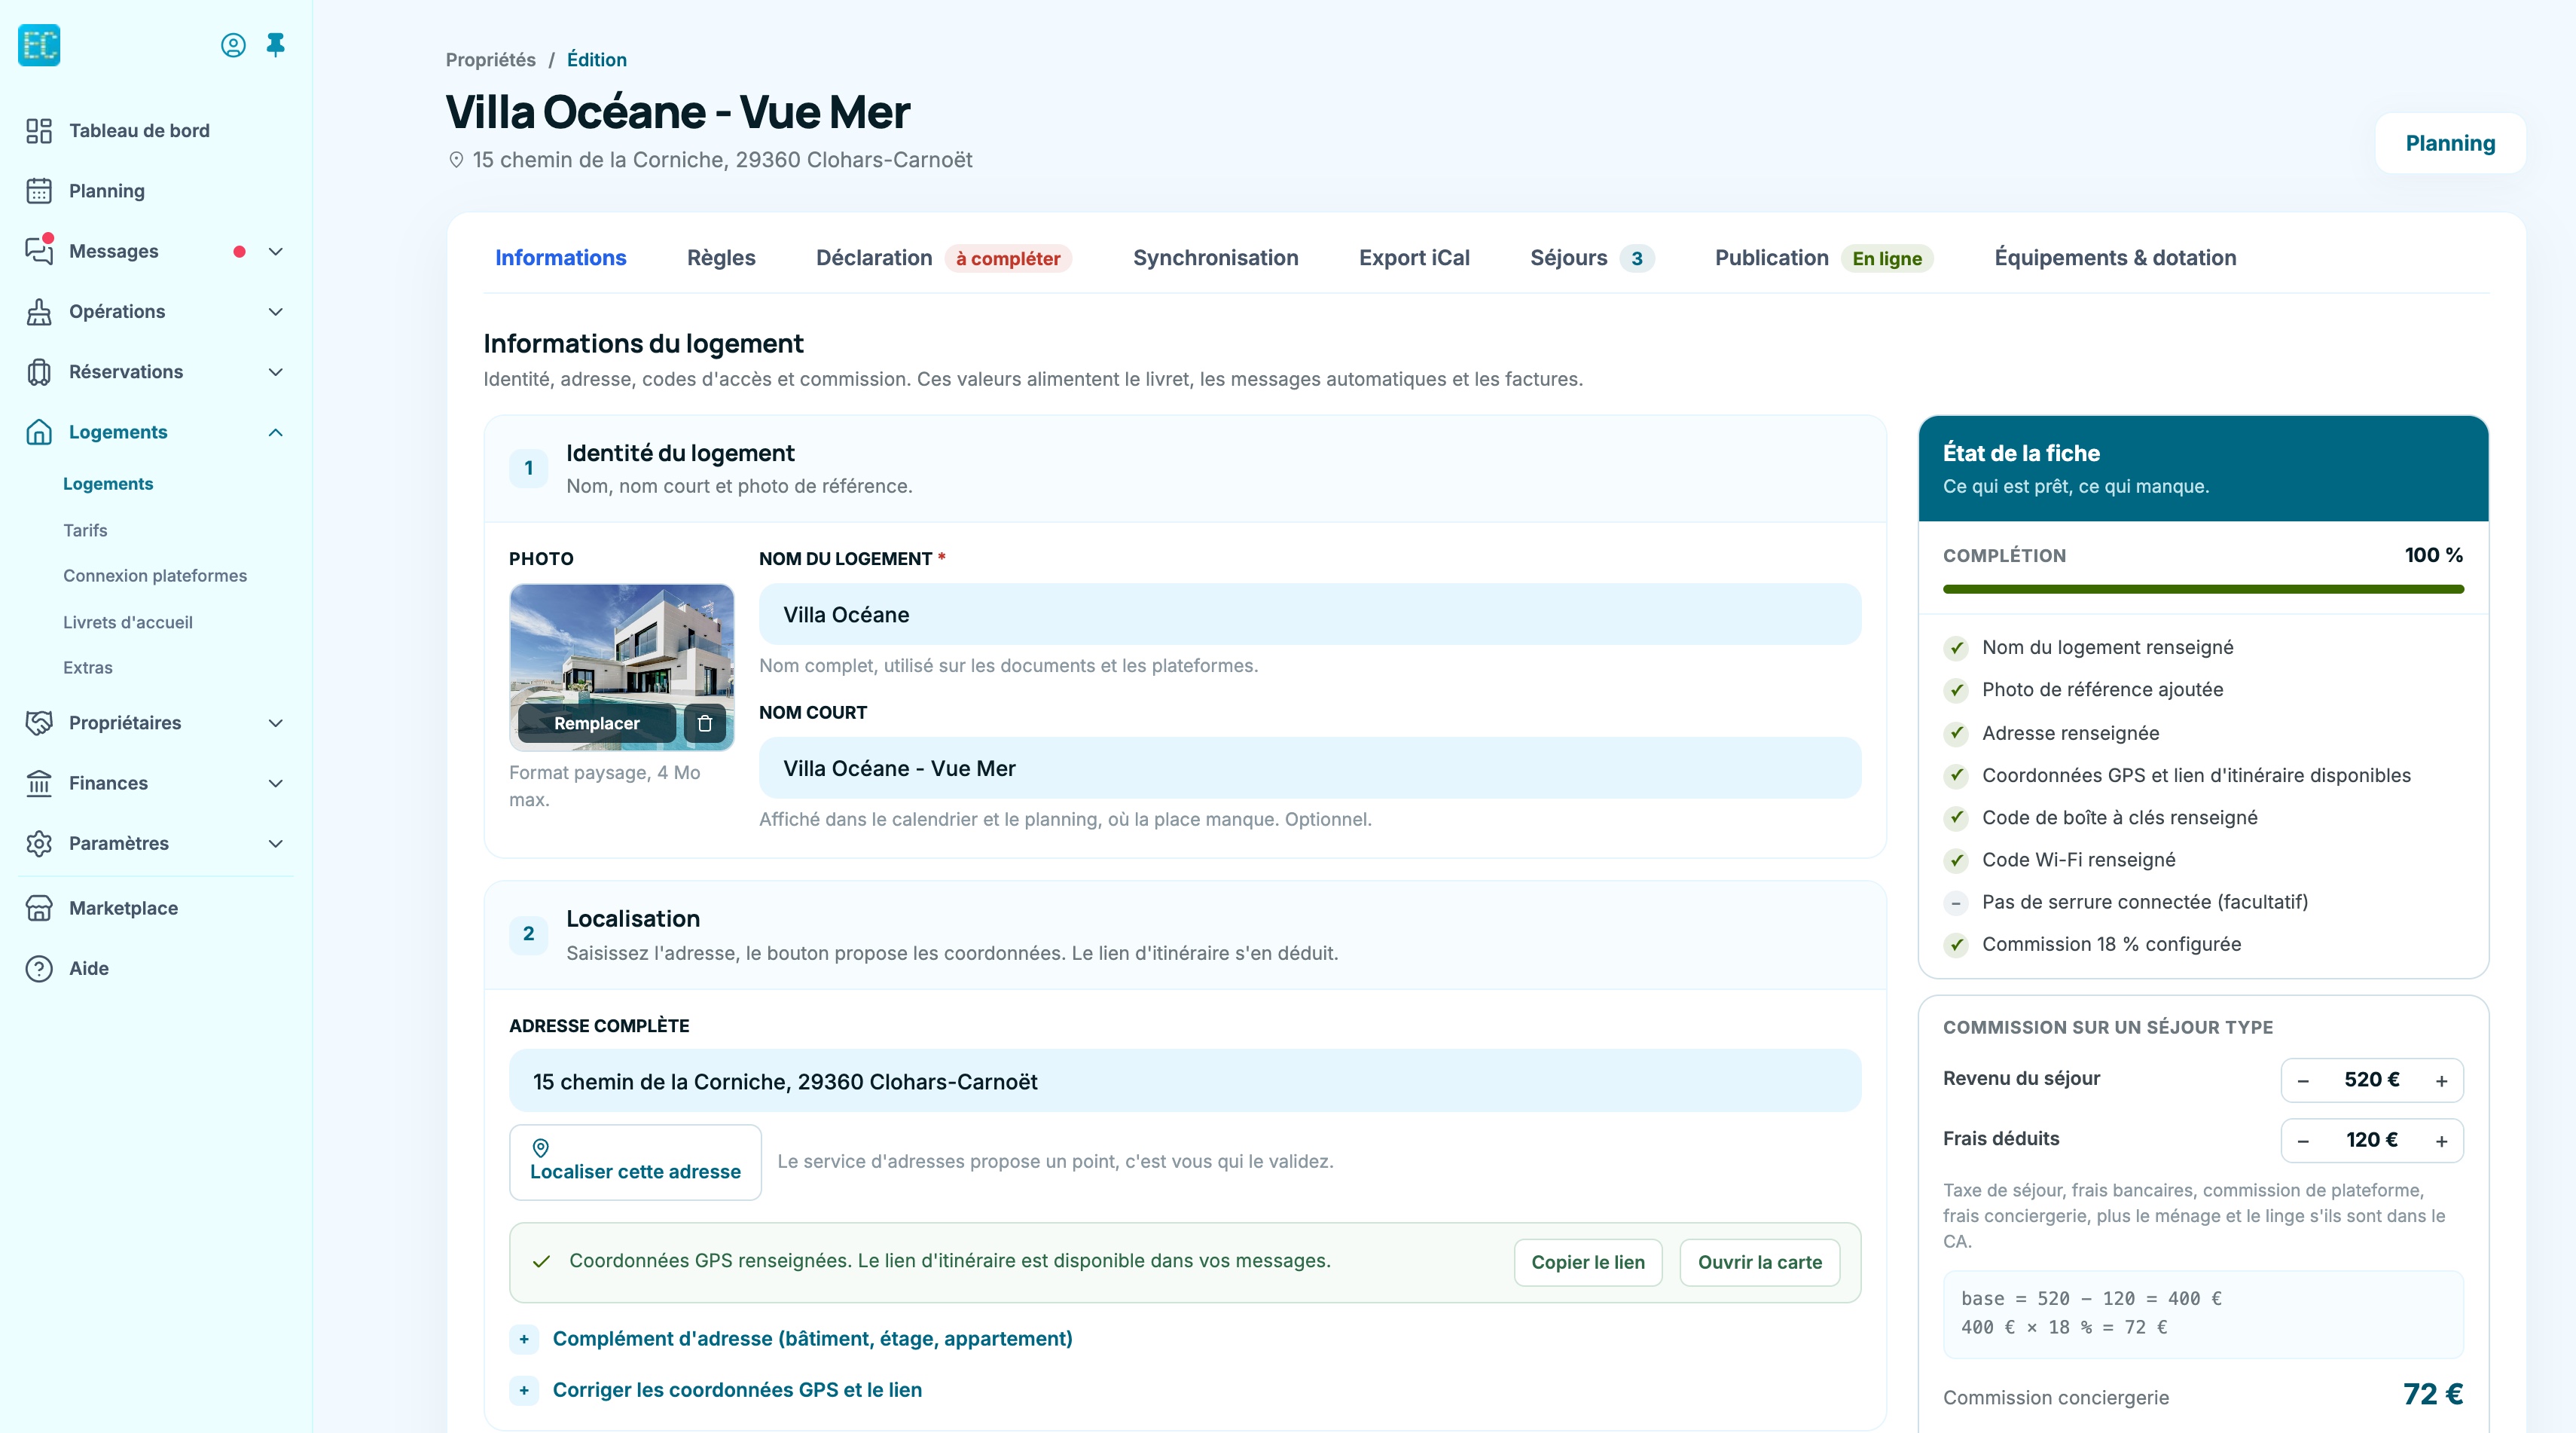2576x1433 pixels.
Task: Switch to the Informations tab
Action: 560,258
